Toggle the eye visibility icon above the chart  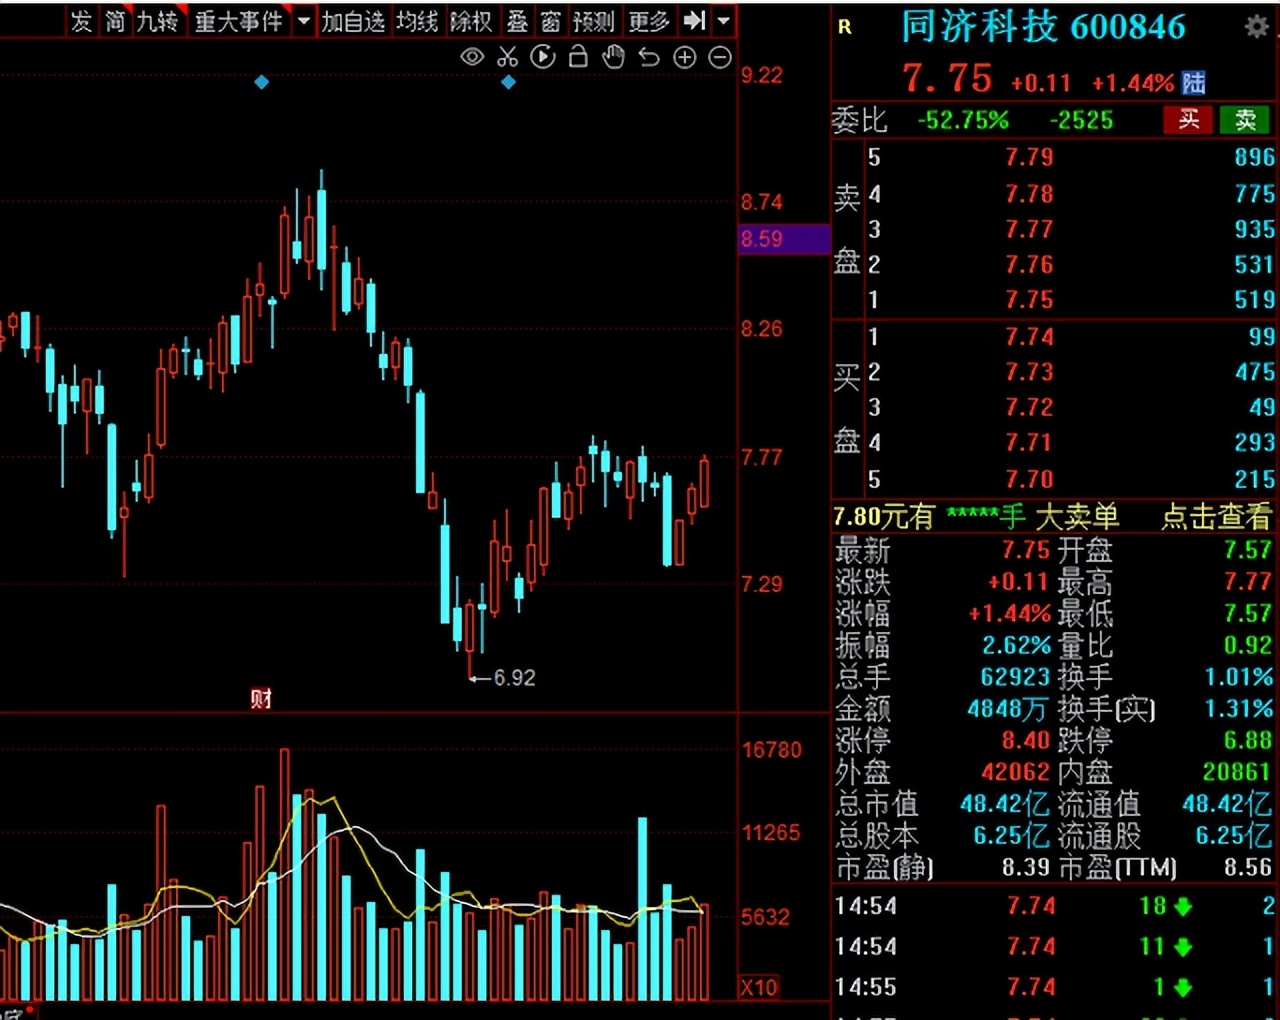pos(472,57)
